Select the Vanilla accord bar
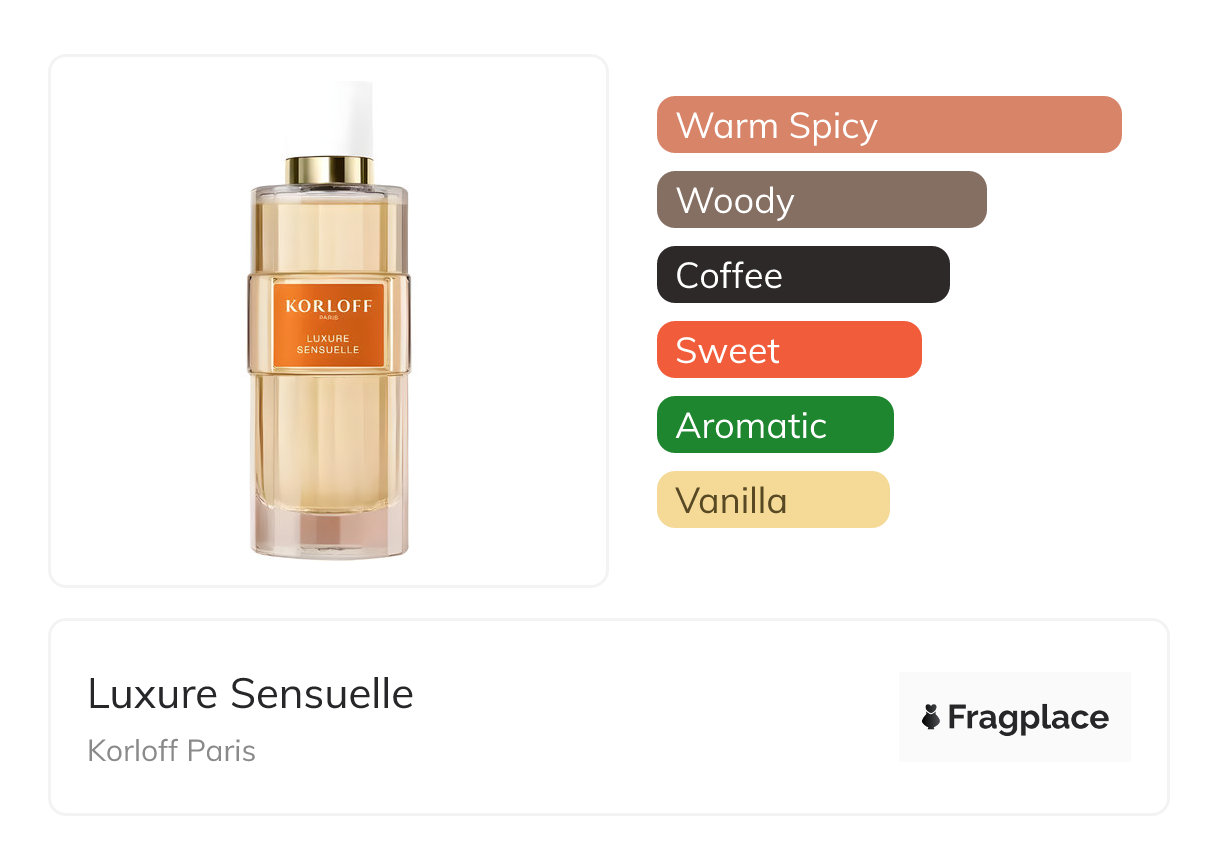Viewport: 1218px width, 864px height. [x=773, y=500]
